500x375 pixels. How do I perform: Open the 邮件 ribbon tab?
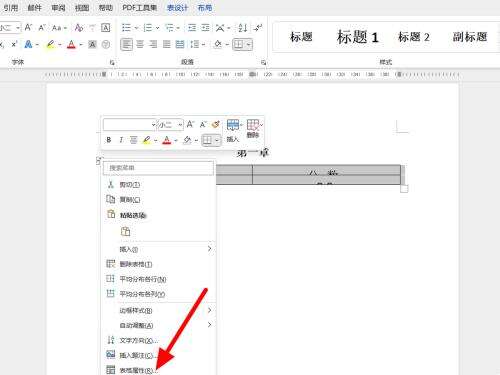[x=34, y=7]
